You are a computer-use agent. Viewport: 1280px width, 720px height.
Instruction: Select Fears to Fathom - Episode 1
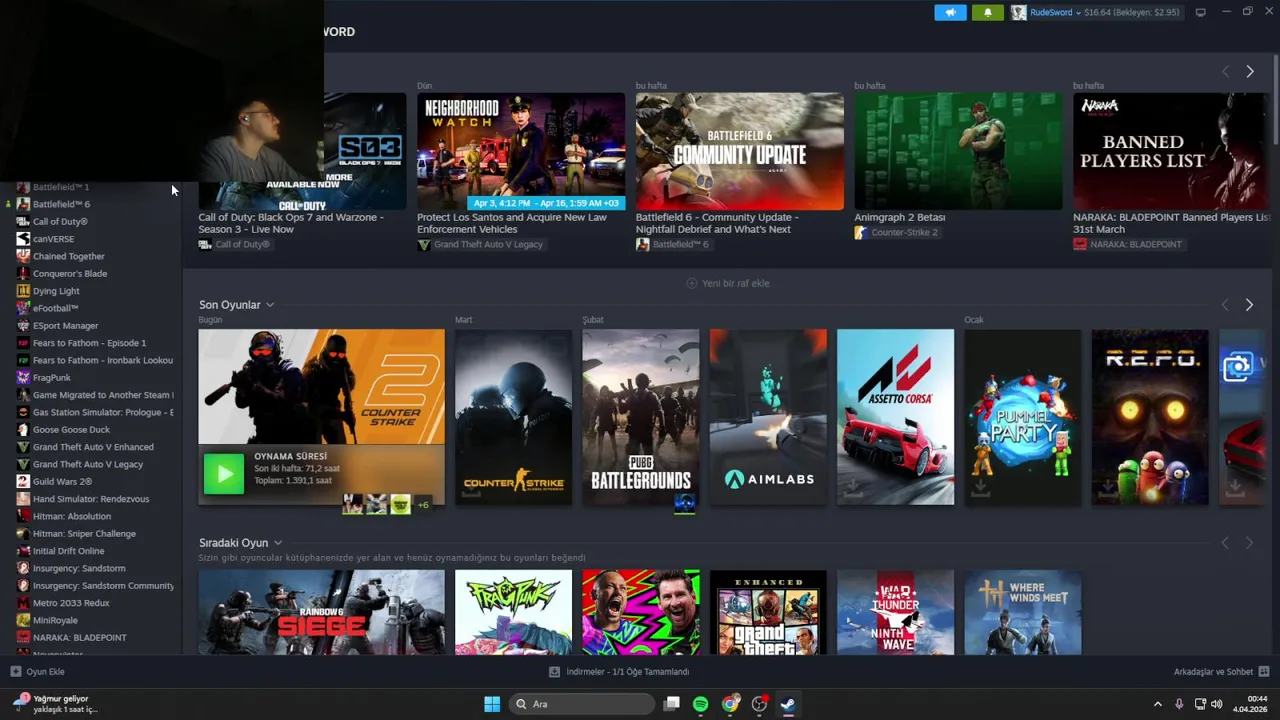tap(89, 343)
